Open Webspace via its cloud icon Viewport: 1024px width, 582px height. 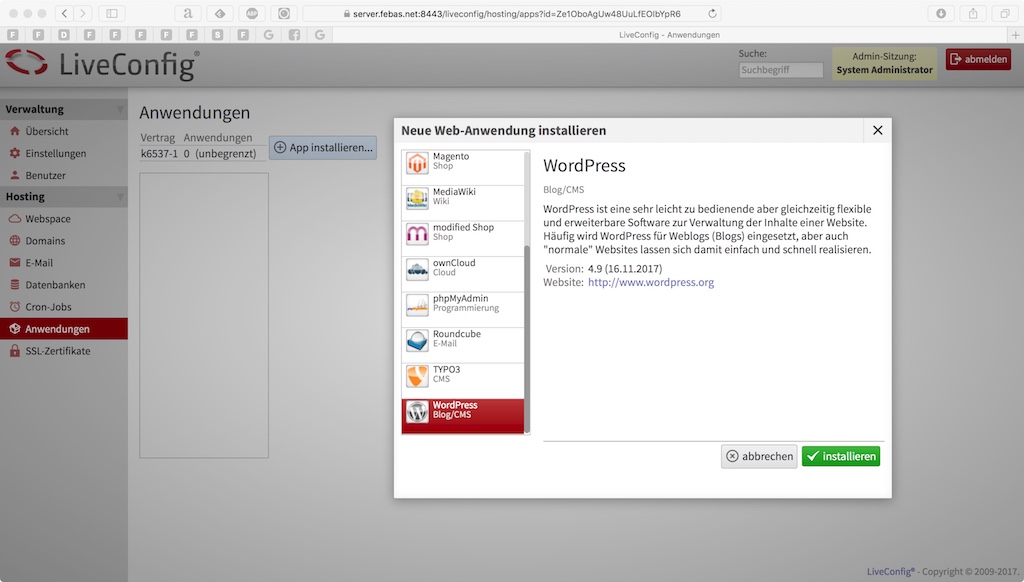(14, 219)
